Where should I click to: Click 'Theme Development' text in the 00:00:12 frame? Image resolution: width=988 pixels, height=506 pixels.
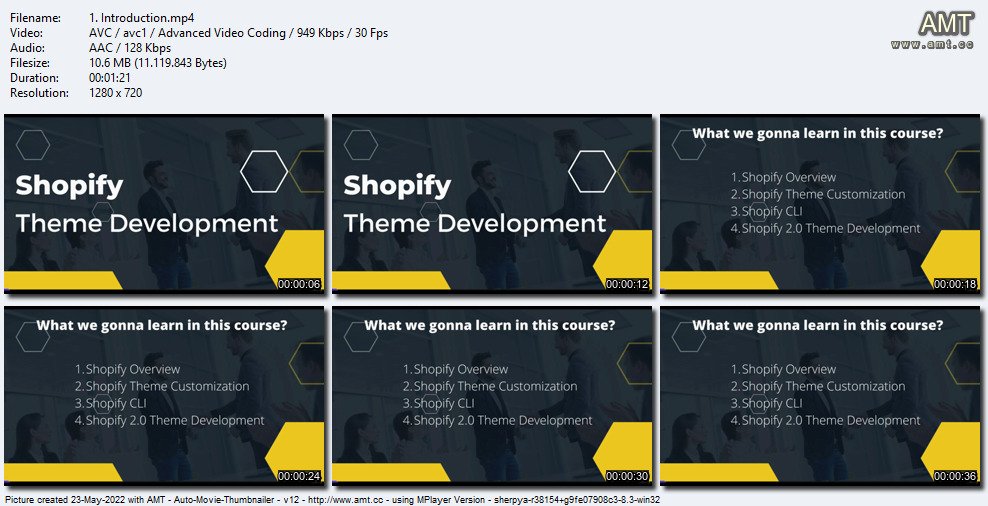pos(475,224)
